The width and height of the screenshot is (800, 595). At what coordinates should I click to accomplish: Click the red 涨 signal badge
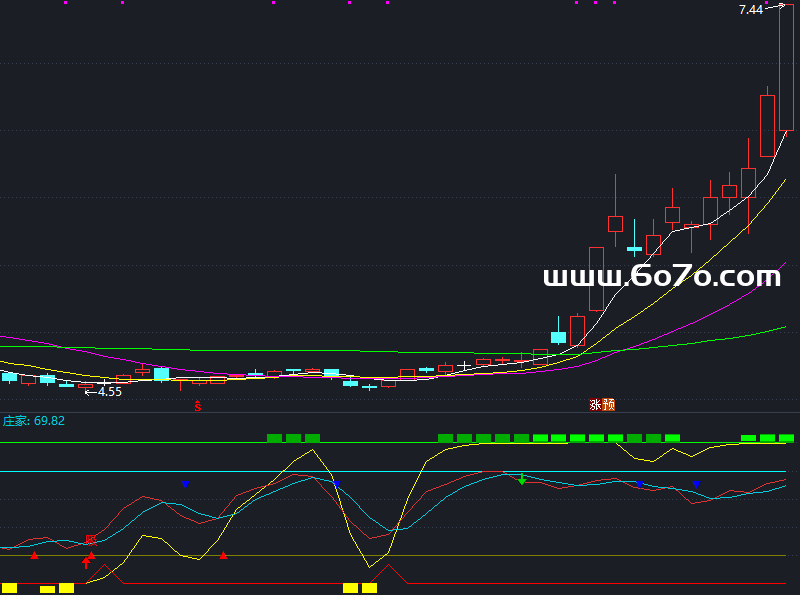tap(595, 405)
